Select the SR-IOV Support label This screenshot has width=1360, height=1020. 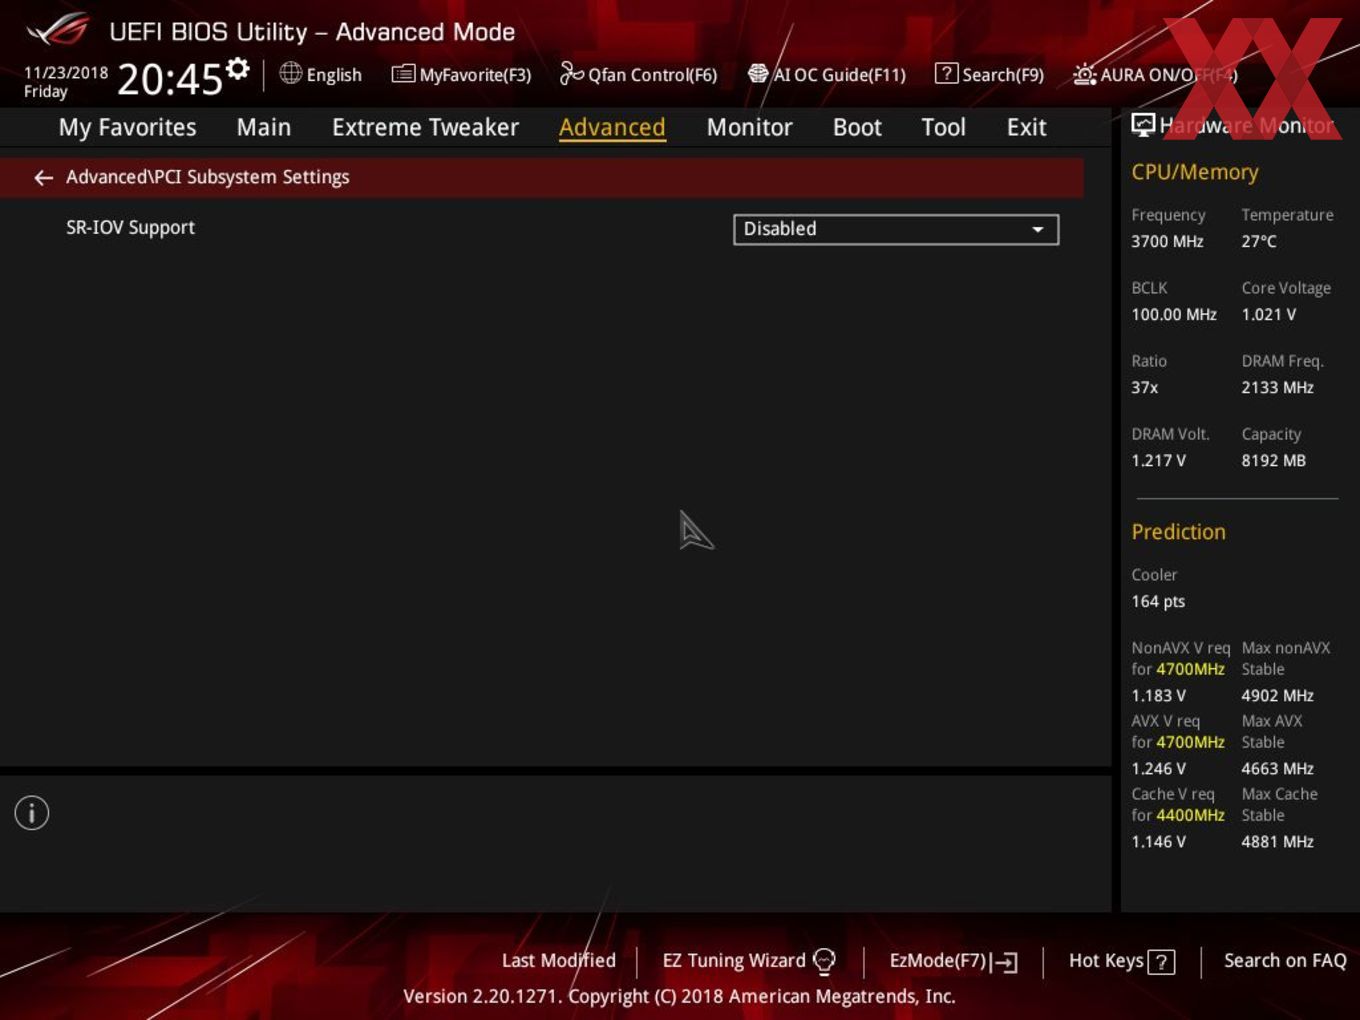coord(130,228)
